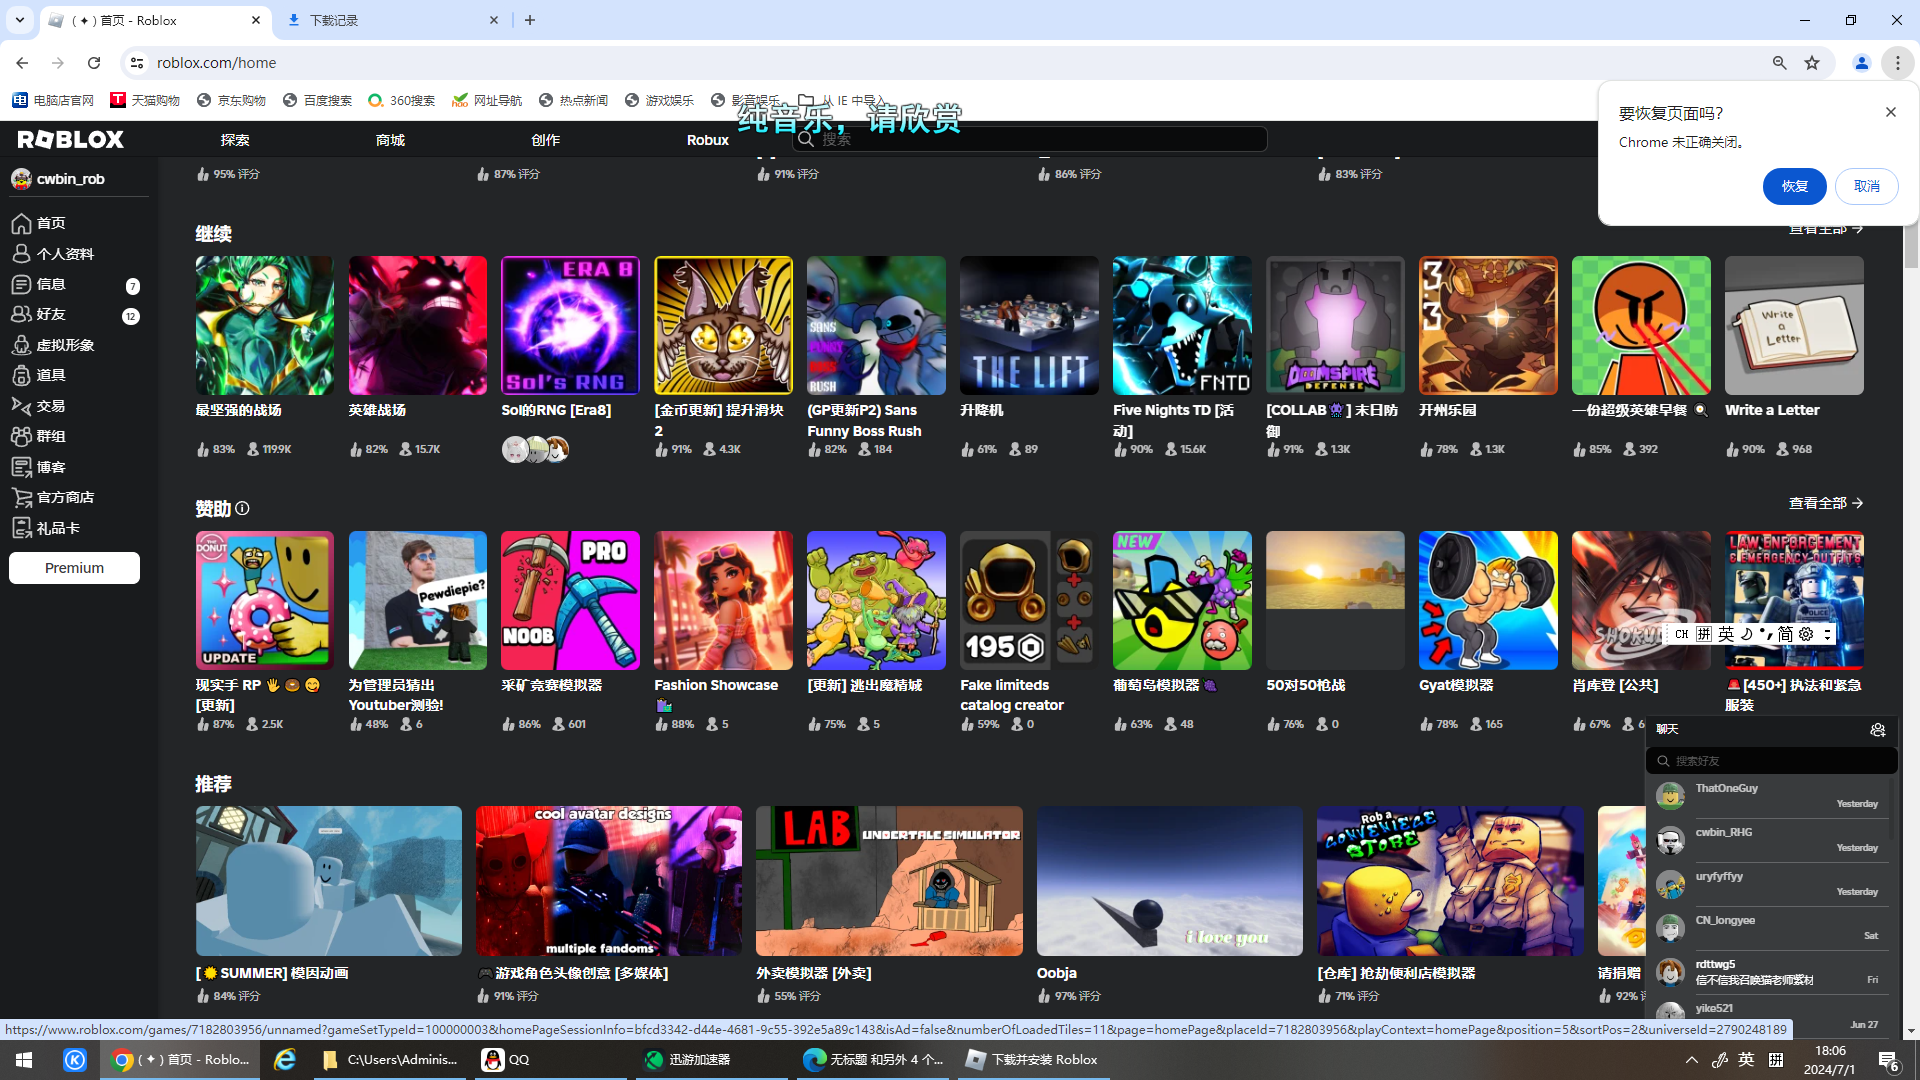Open new browser tab with plus

[x=530, y=20]
